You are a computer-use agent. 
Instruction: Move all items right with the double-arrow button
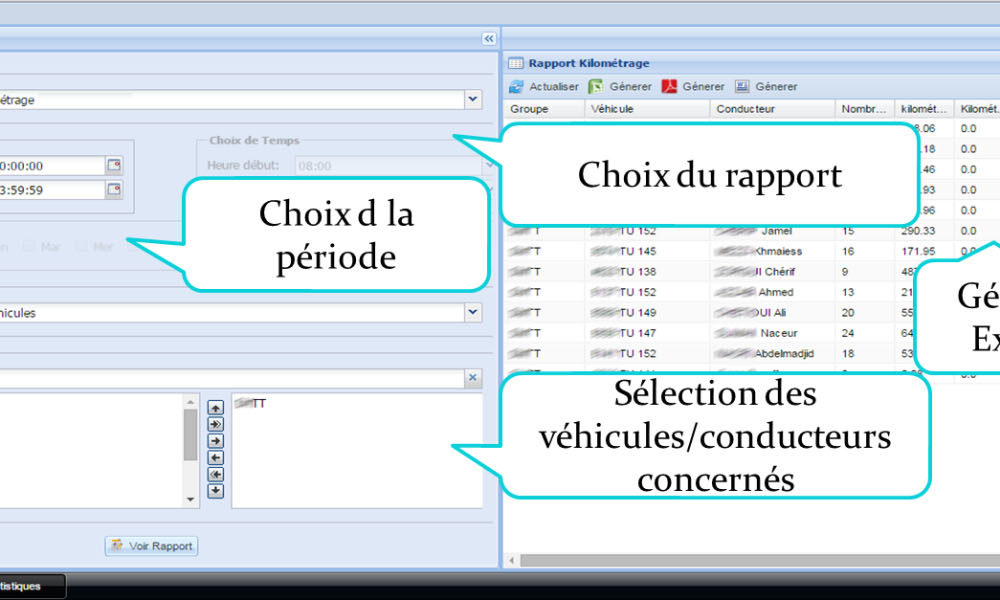pos(215,424)
